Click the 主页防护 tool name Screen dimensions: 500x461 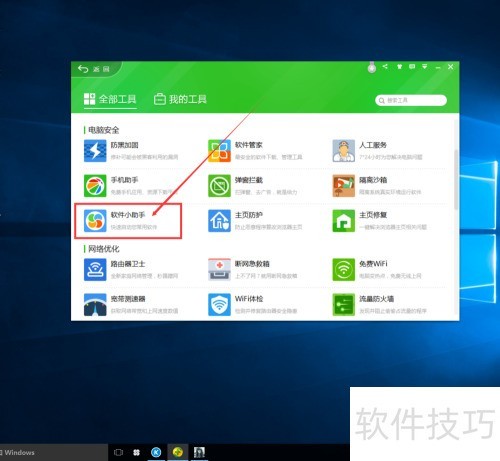pos(249,215)
